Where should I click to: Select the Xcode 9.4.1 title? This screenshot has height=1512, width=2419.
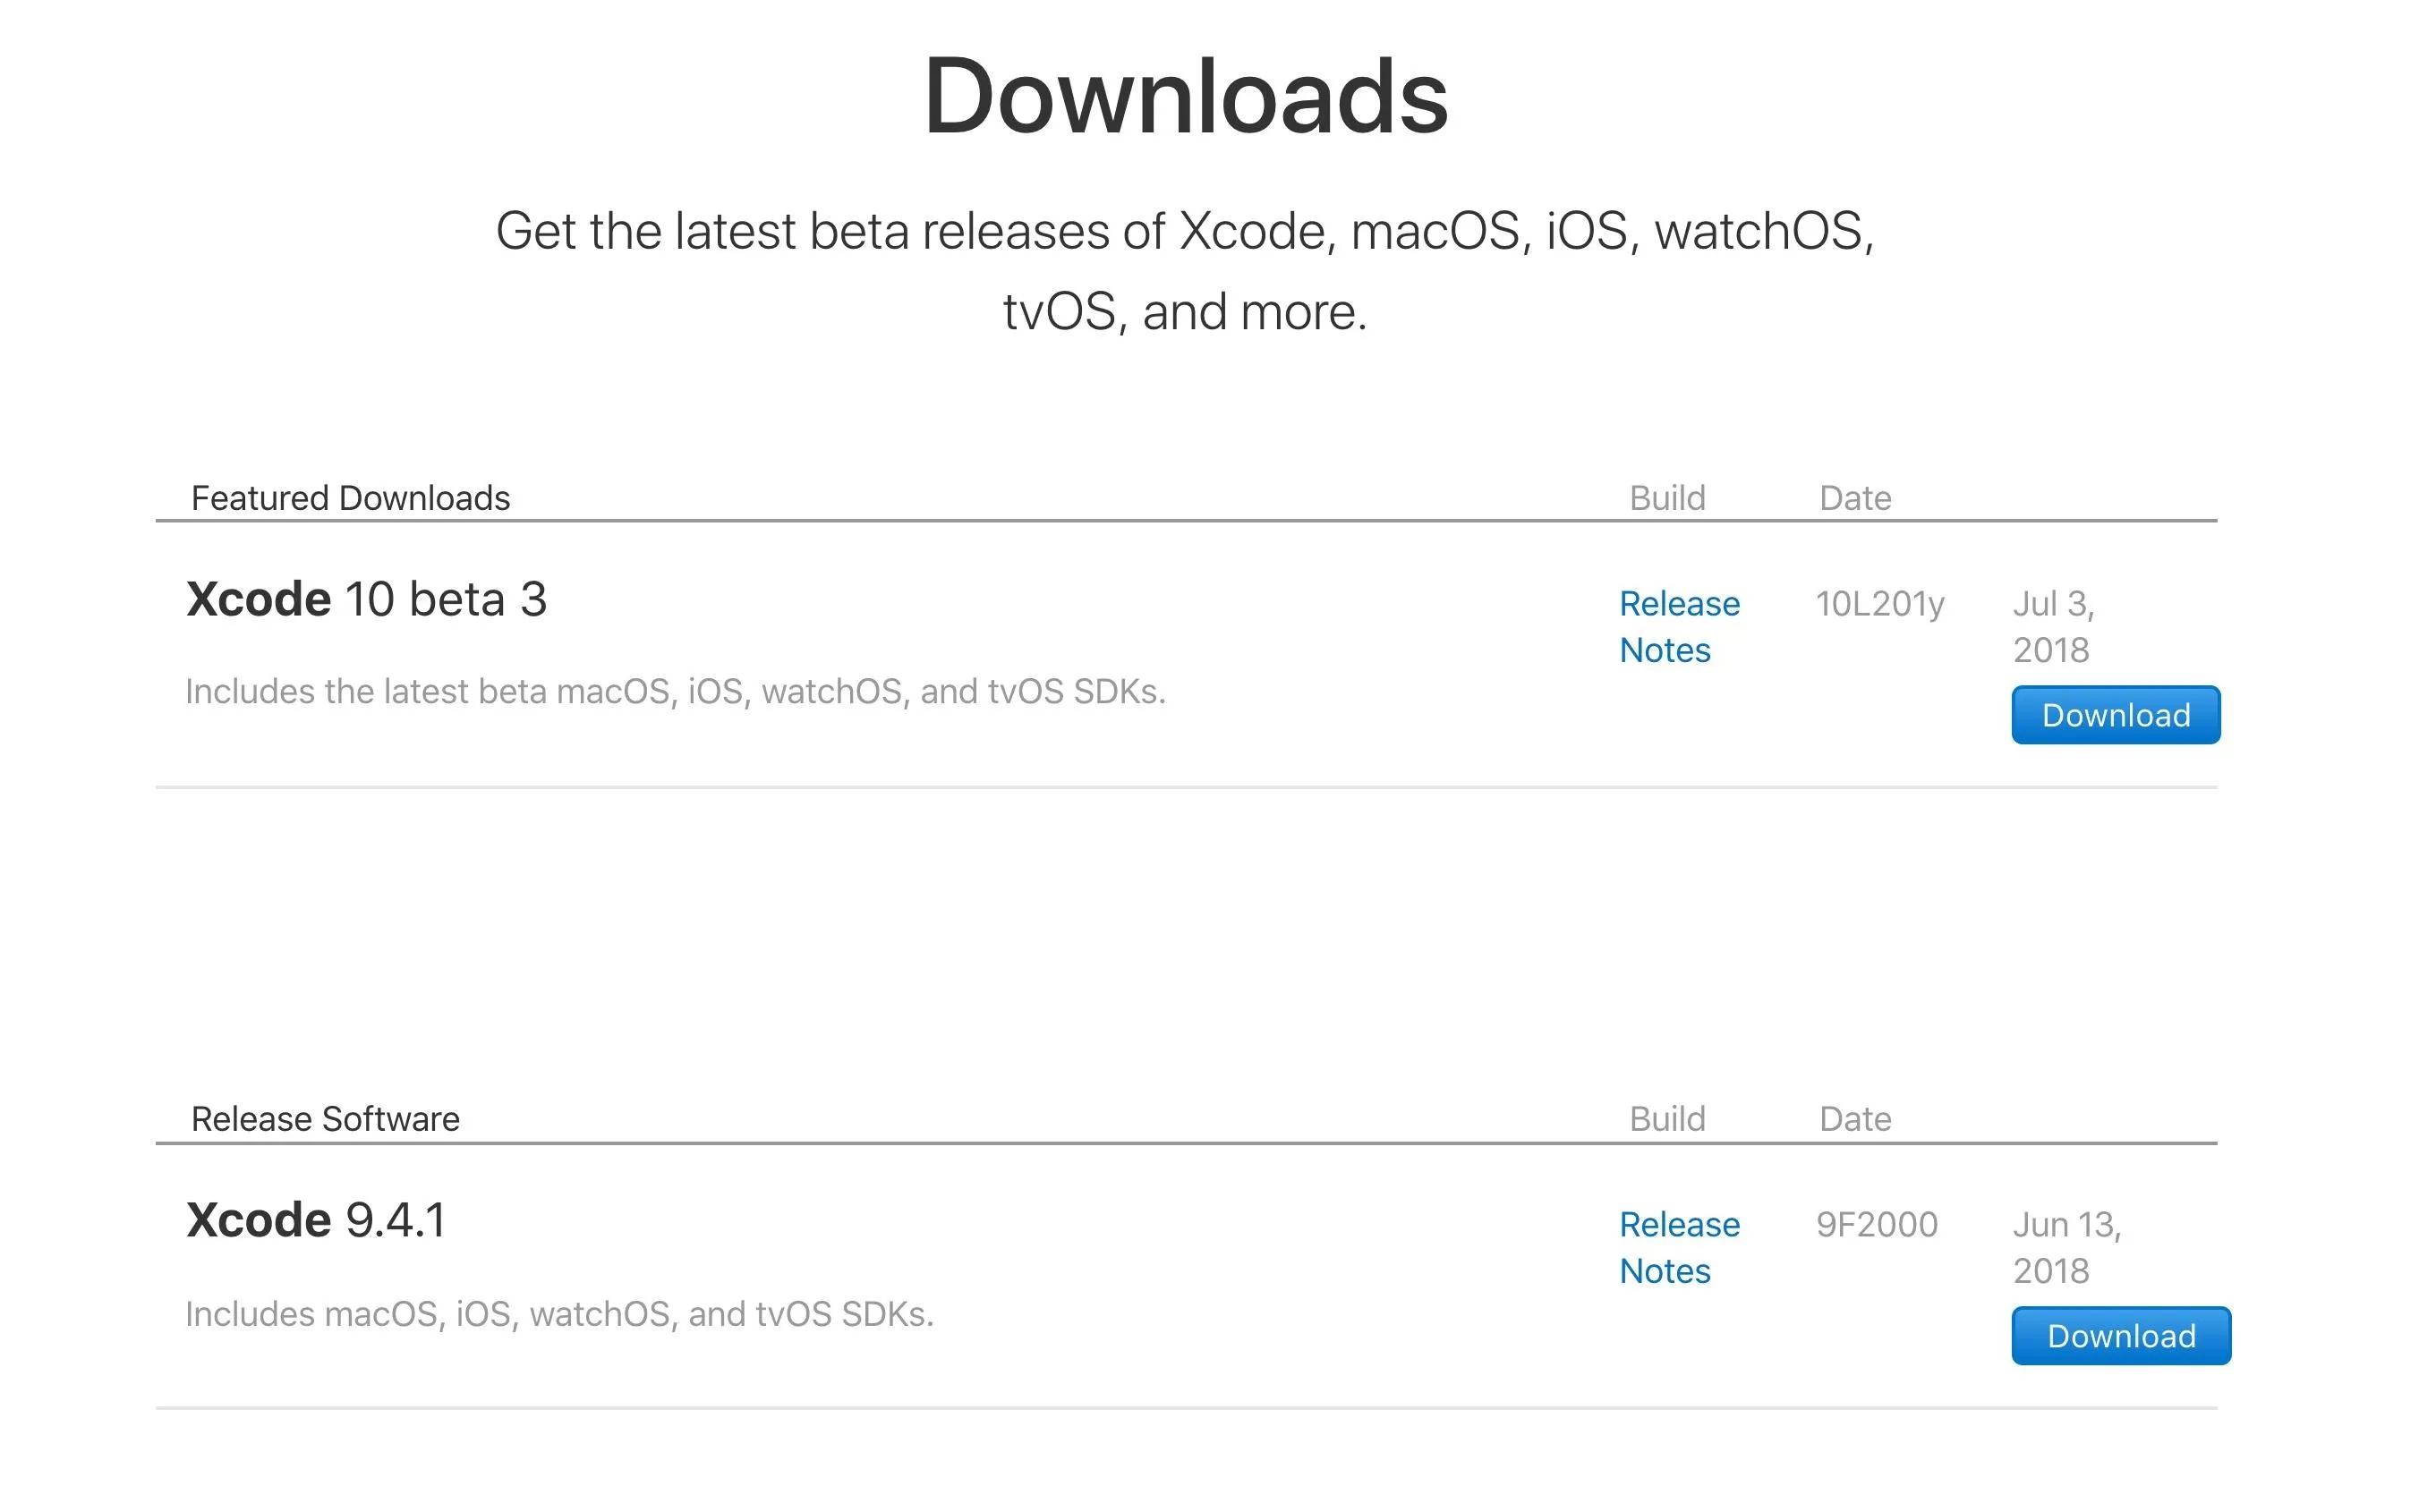[x=316, y=1220]
